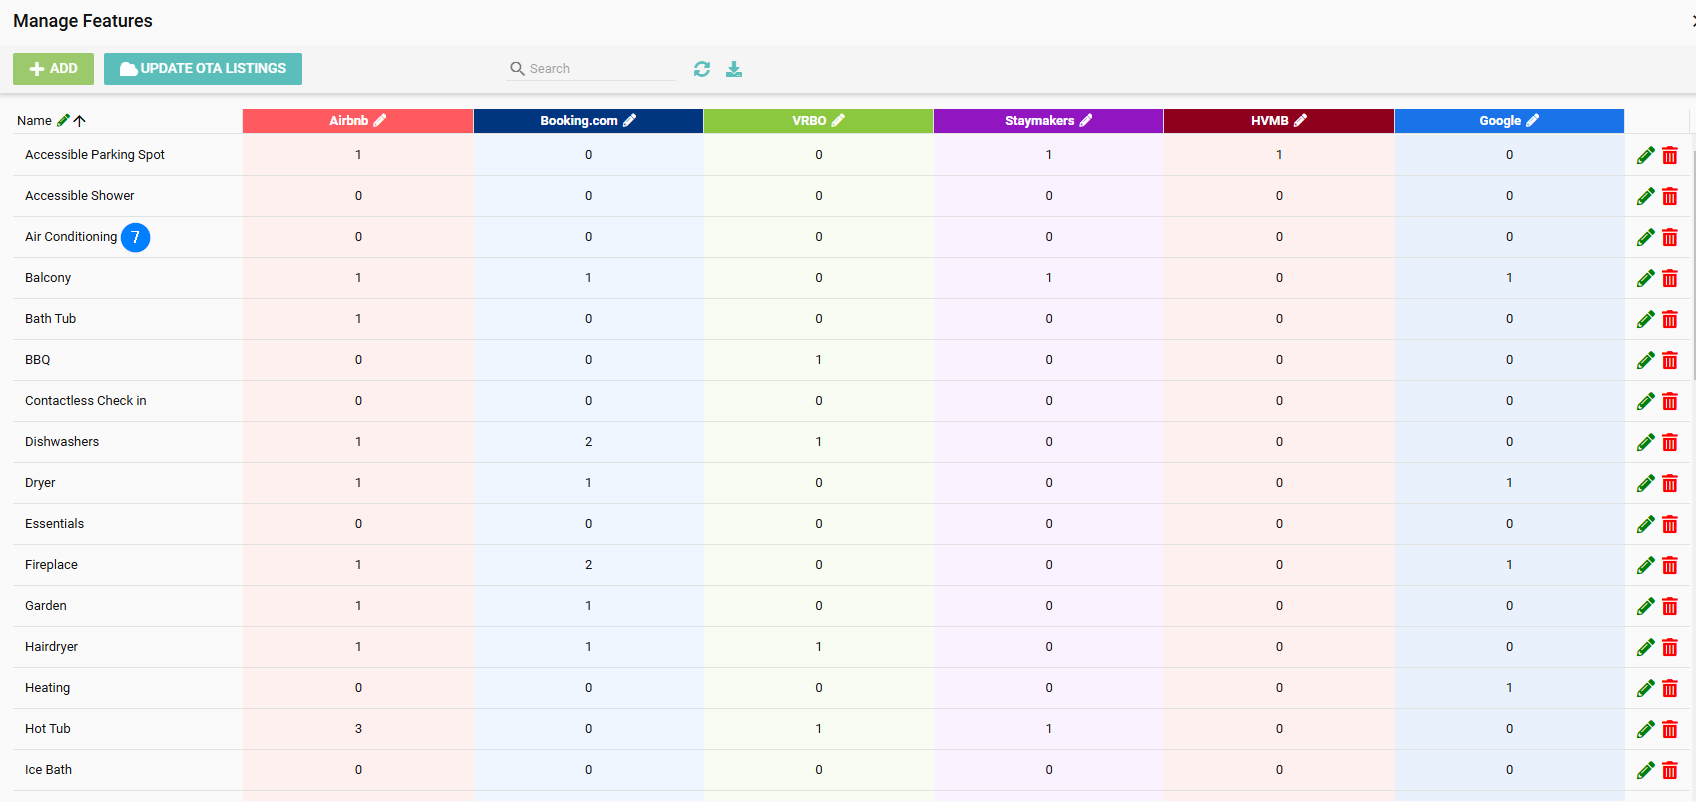Open edit for the Fireplace row
1696x802 pixels.
pyautogui.click(x=1645, y=565)
